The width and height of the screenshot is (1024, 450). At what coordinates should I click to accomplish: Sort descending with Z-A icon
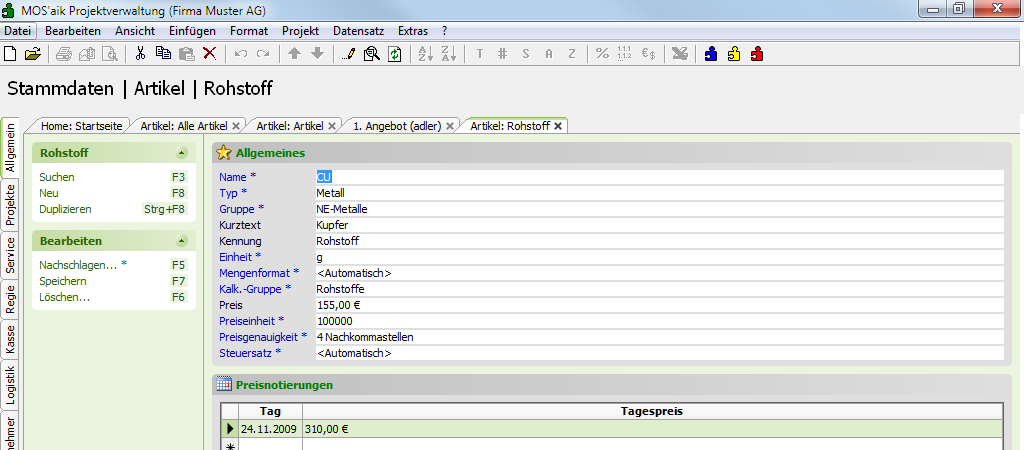pos(449,54)
